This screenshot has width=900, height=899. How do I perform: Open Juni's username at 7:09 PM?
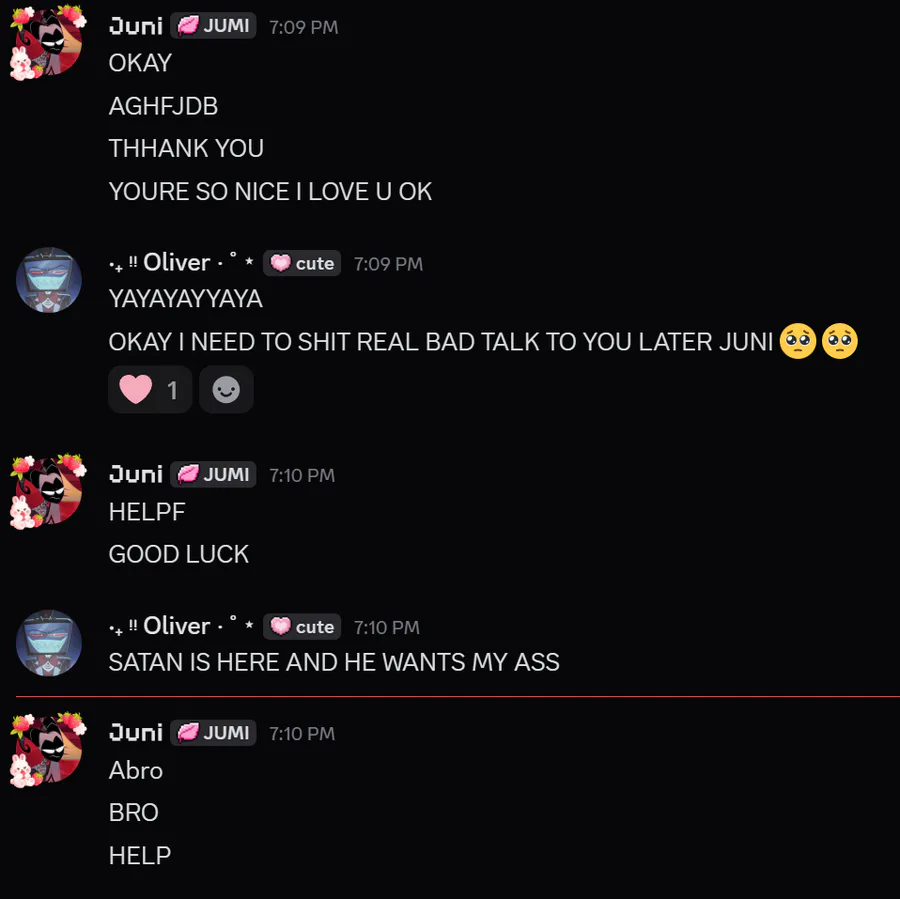point(136,26)
